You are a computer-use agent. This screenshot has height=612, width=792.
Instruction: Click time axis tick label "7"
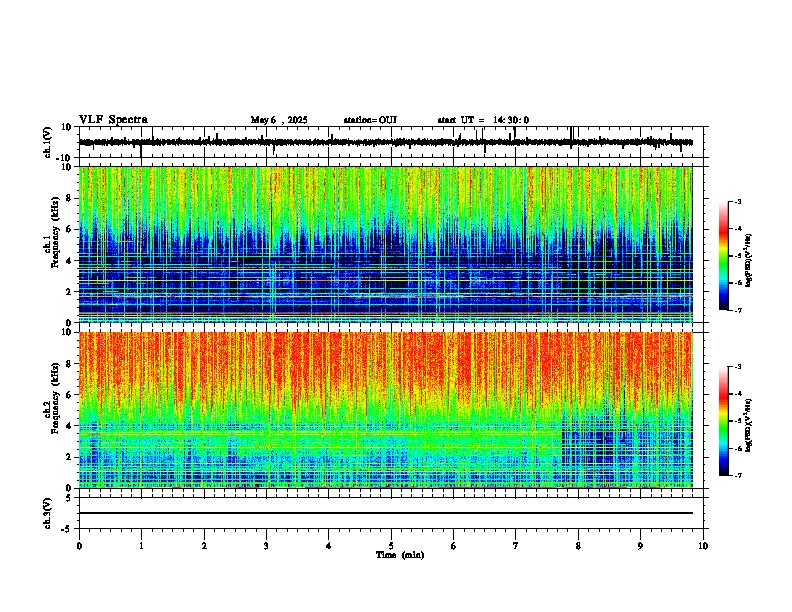516,546
